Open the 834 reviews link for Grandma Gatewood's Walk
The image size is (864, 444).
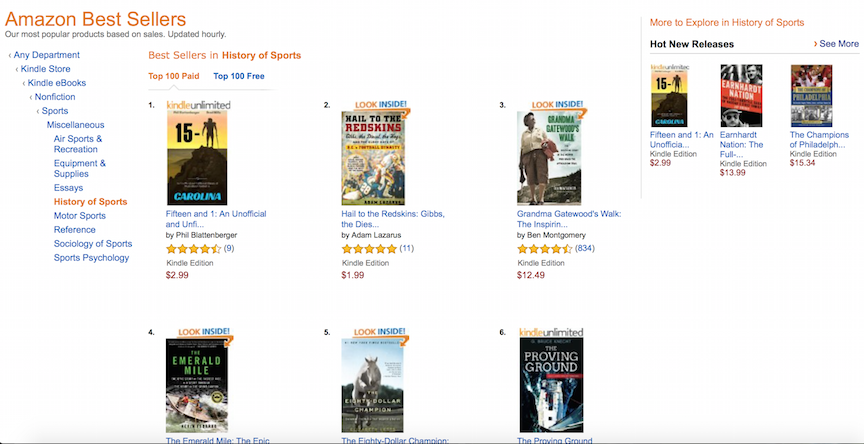tap(585, 248)
